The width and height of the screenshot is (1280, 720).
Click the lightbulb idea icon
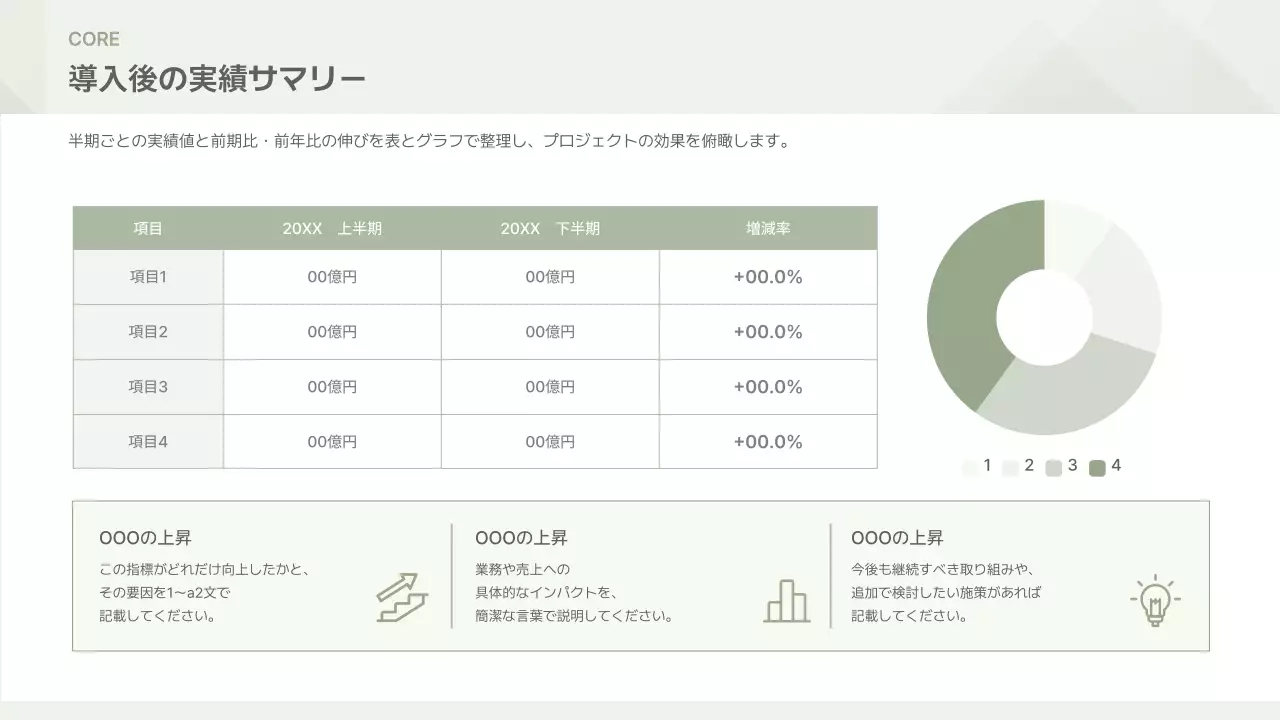pos(1155,600)
